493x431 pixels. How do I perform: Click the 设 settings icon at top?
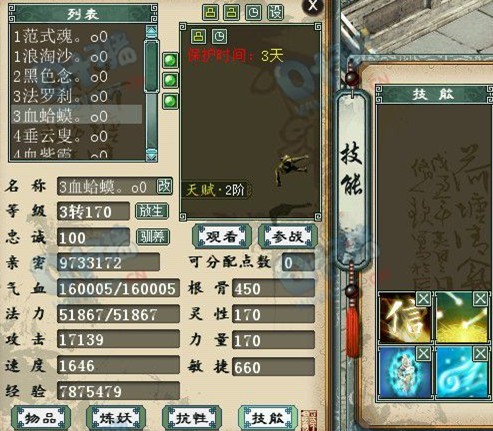pyautogui.click(x=276, y=13)
